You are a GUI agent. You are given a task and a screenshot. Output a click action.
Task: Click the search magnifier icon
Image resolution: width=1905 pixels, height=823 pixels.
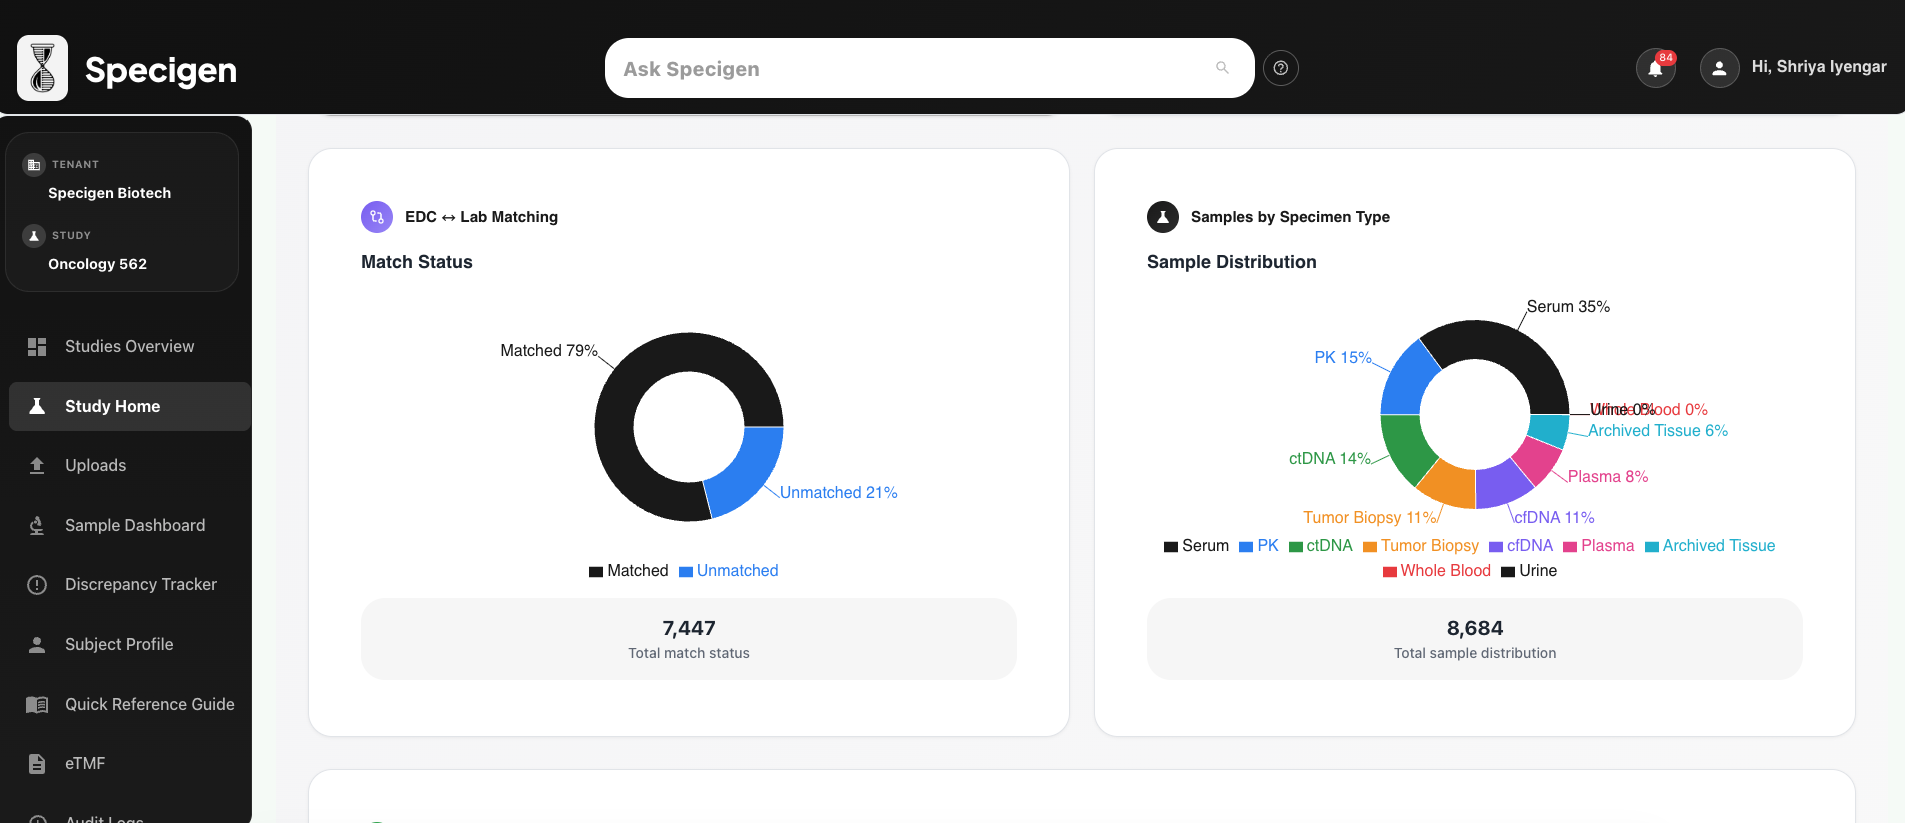pos(1222,68)
